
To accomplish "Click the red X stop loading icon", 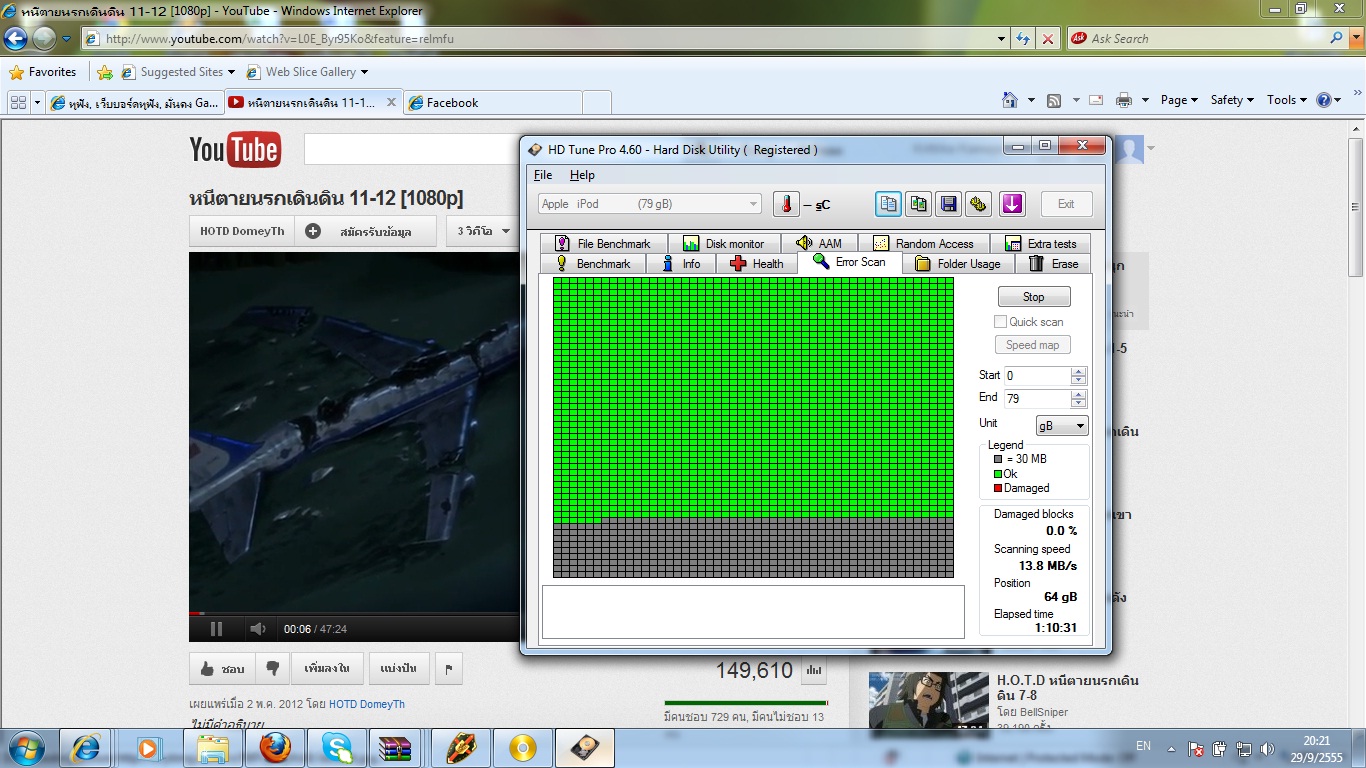I will [1048, 39].
